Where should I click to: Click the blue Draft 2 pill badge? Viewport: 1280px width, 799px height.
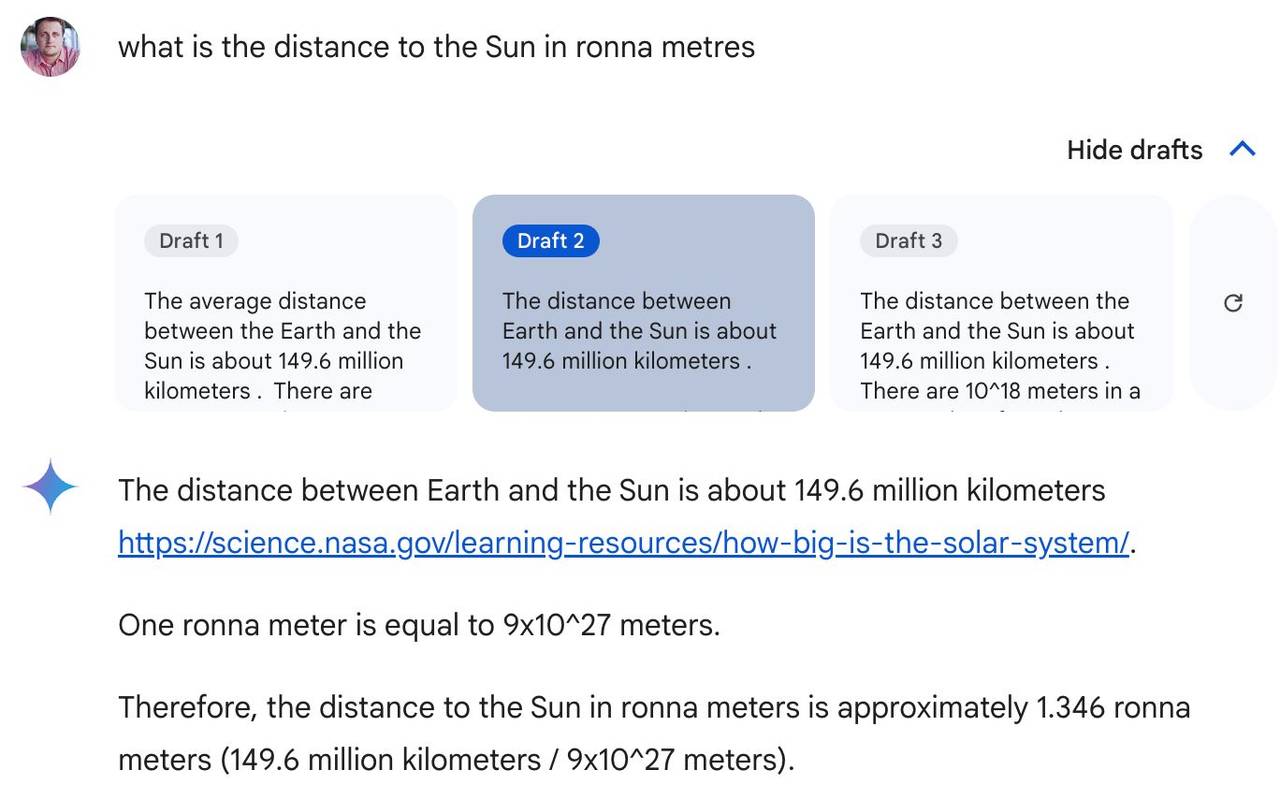point(550,241)
